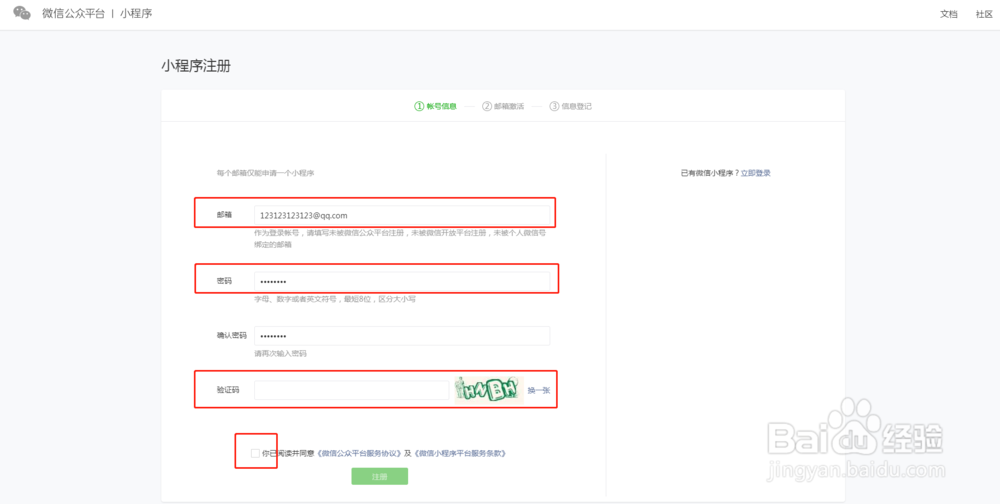Click the 验证码 captcha input field
The width and height of the screenshot is (1000, 504).
tap(351, 390)
